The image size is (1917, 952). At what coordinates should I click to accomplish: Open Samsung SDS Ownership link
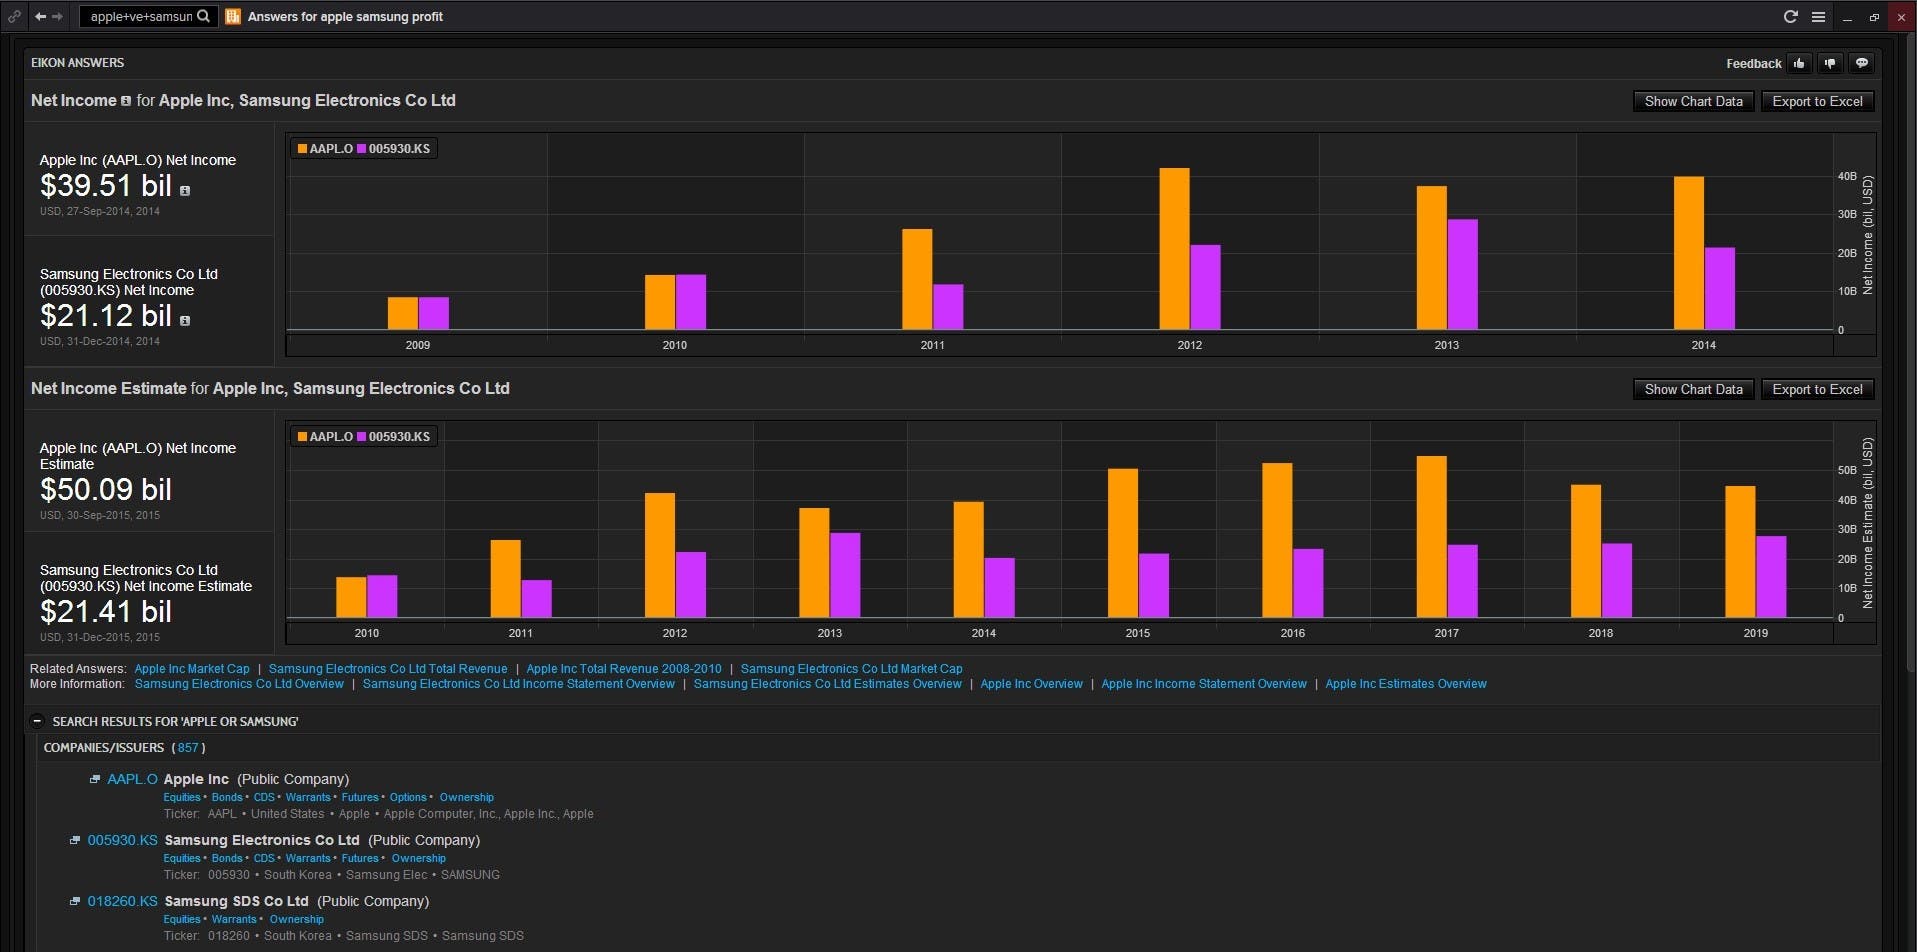(x=297, y=919)
